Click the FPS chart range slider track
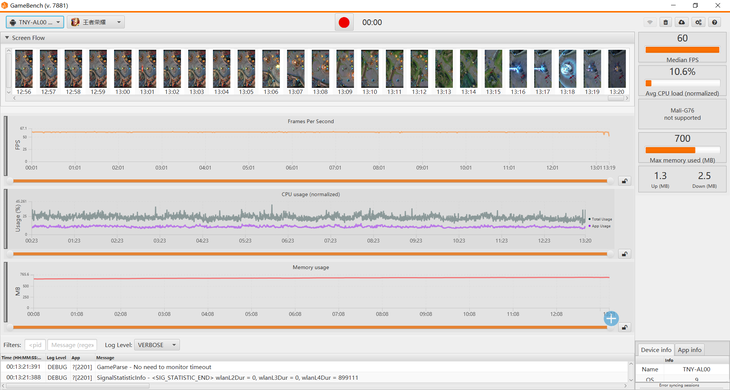 click(x=310, y=181)
